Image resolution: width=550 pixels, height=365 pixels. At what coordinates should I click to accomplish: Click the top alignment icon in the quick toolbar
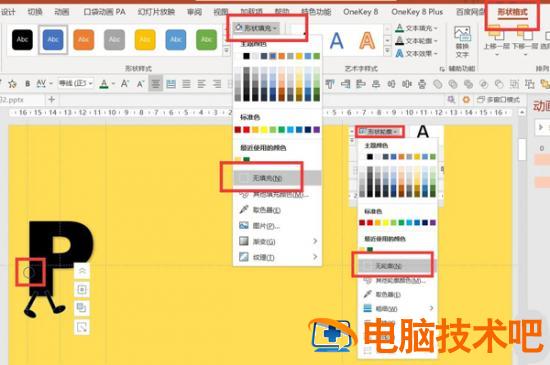coord(330,84)
